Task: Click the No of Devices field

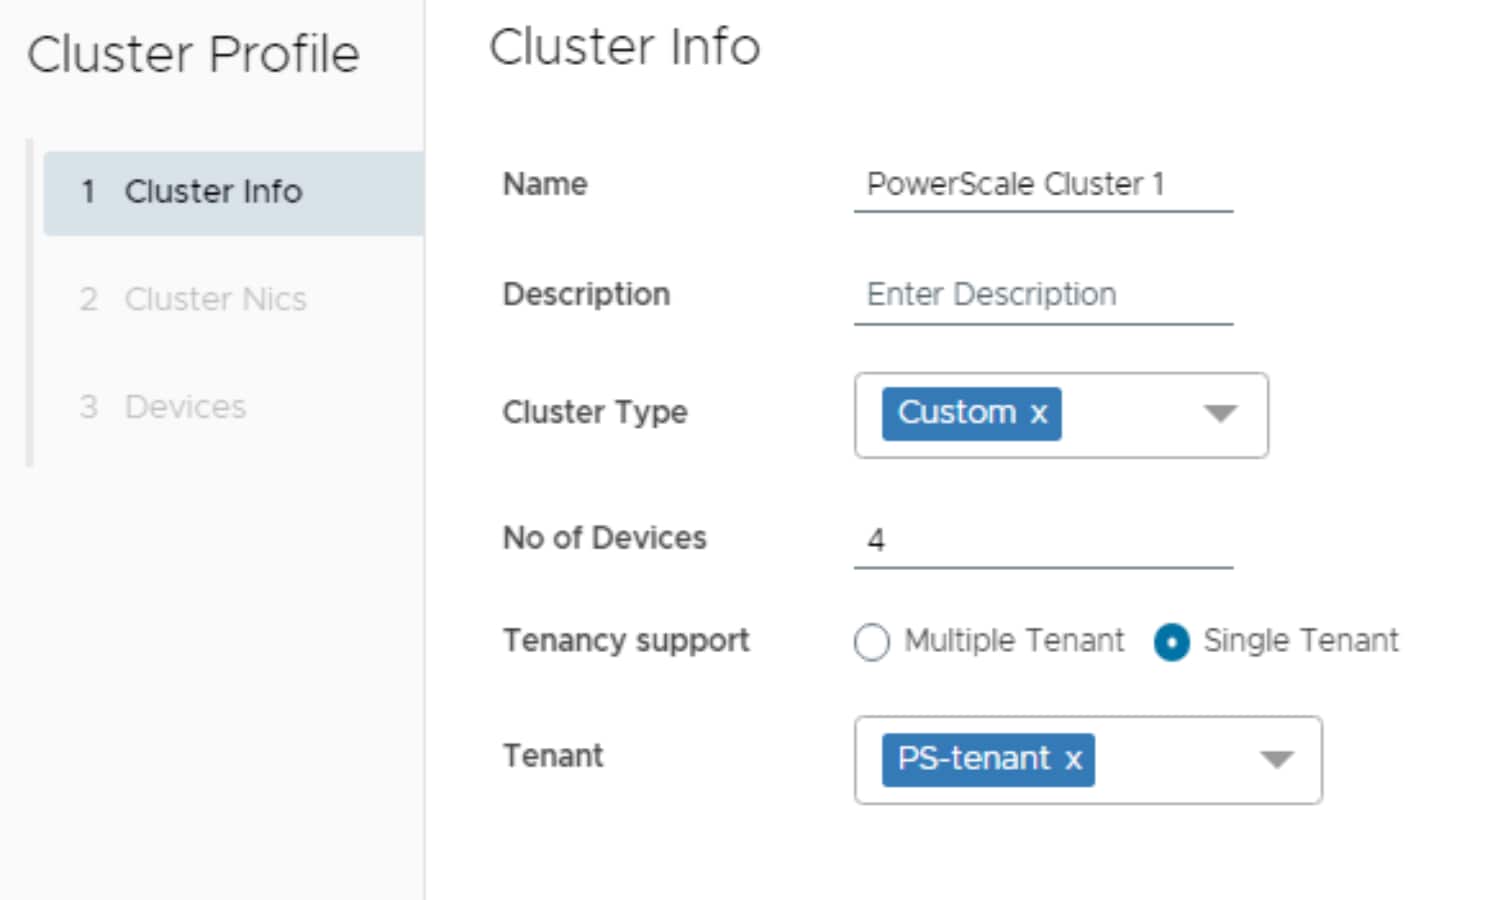Action: pyautogui.click(x=1043, y=541)
